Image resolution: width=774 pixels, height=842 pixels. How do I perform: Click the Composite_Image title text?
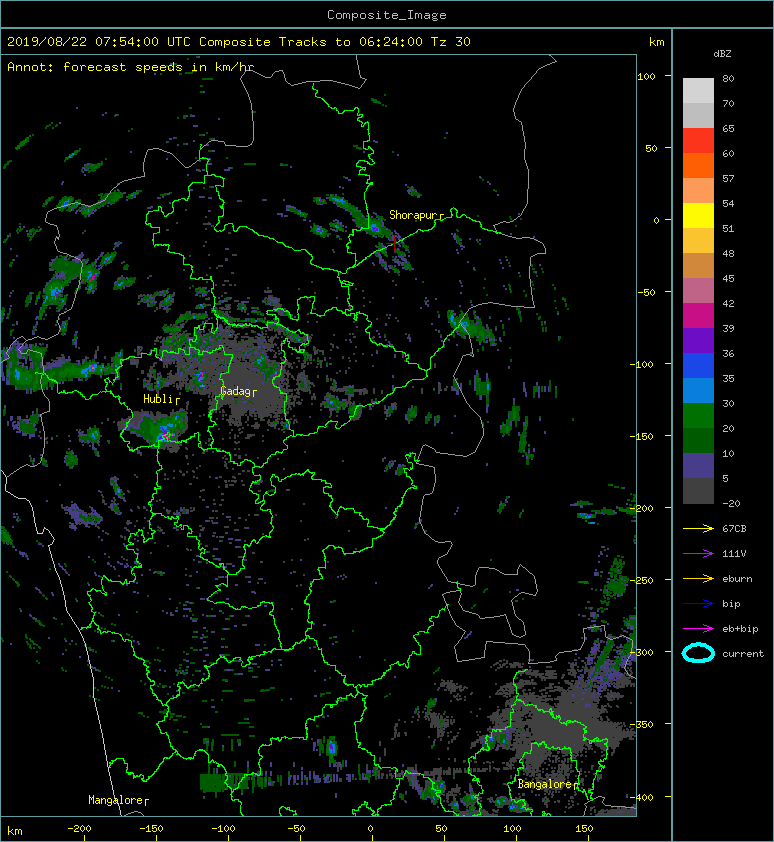[387, 15]
